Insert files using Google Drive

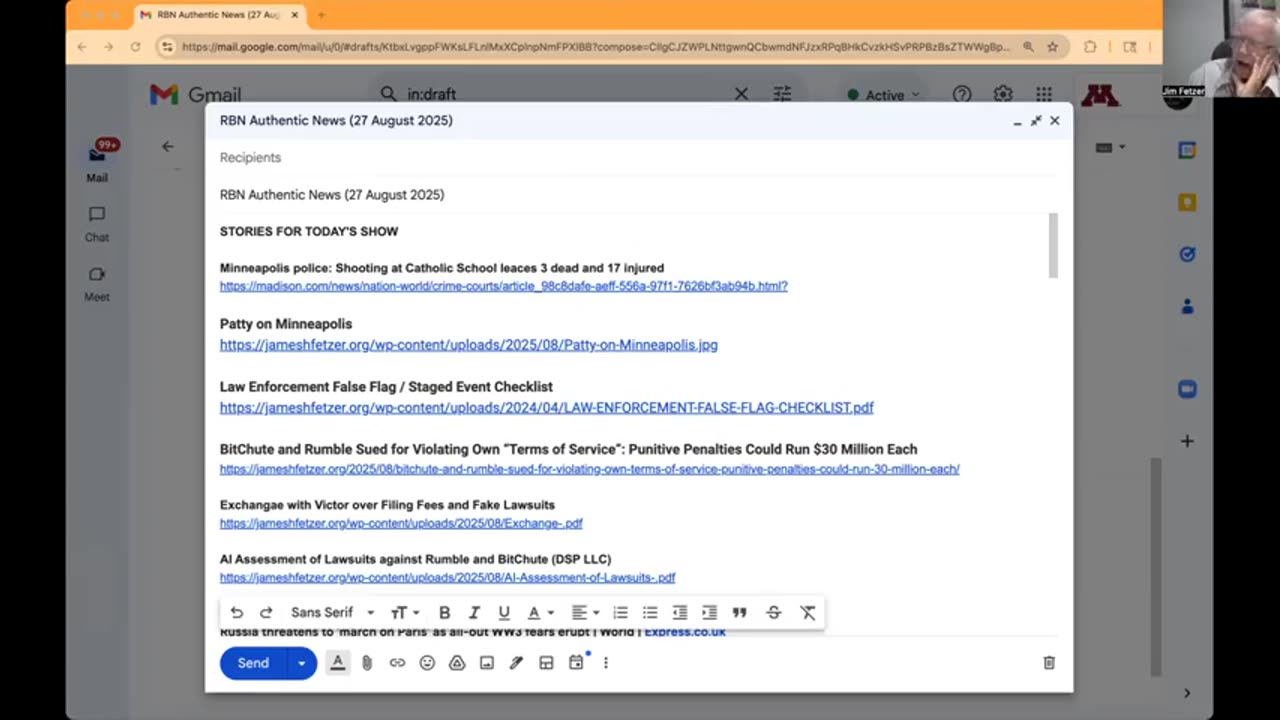pos(457,663)
